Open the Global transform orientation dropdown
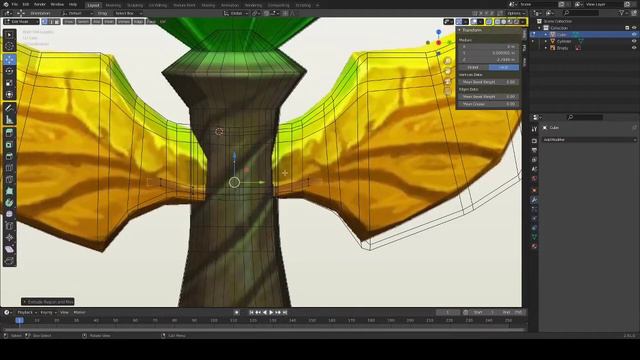 point(236,13)
